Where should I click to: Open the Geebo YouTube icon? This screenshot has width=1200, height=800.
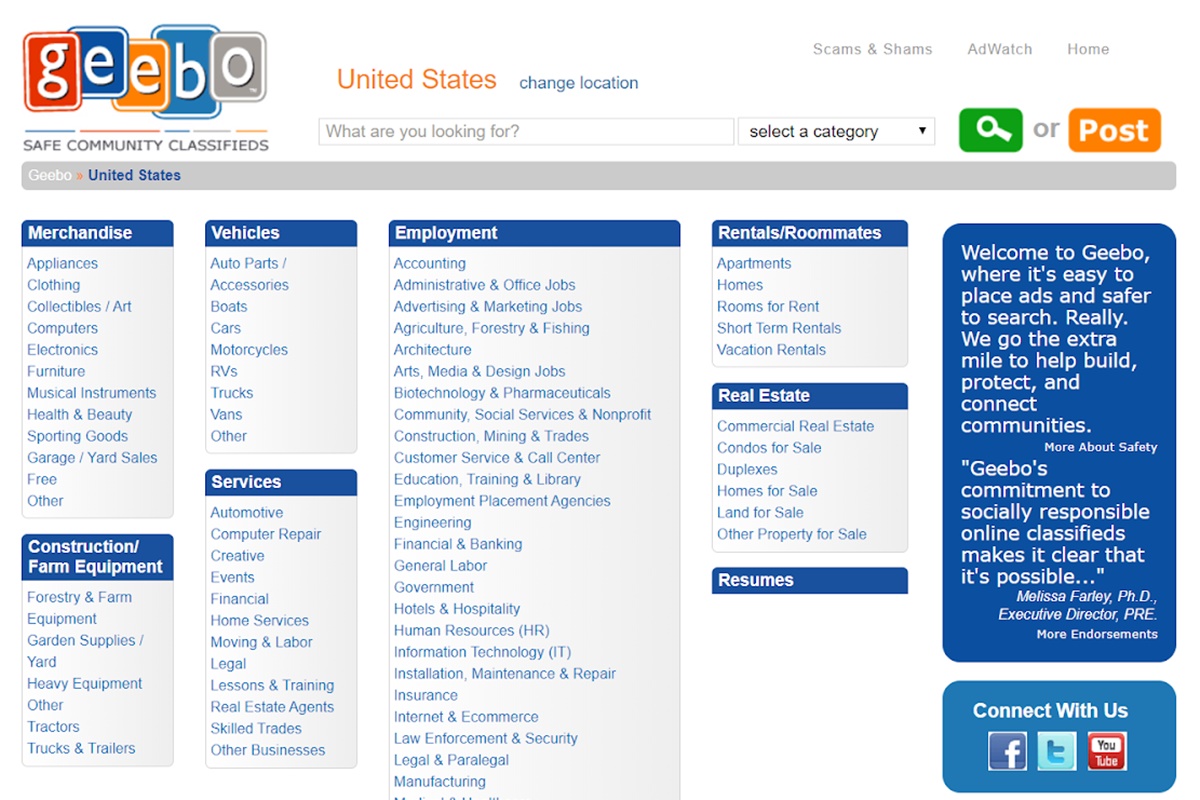[1106, 751]
